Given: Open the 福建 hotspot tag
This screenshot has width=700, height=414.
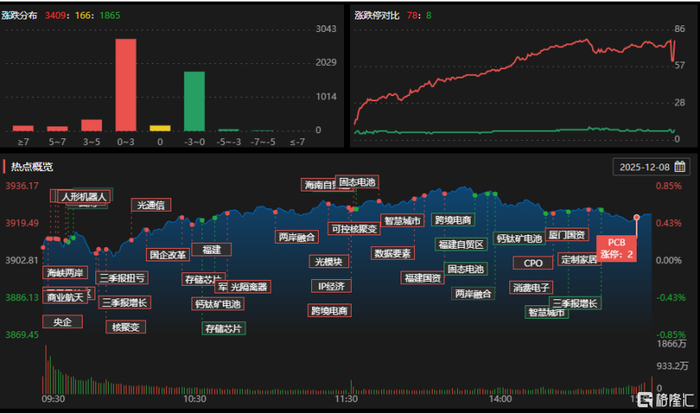Looking at the screenshot, I should coord(212,249).
